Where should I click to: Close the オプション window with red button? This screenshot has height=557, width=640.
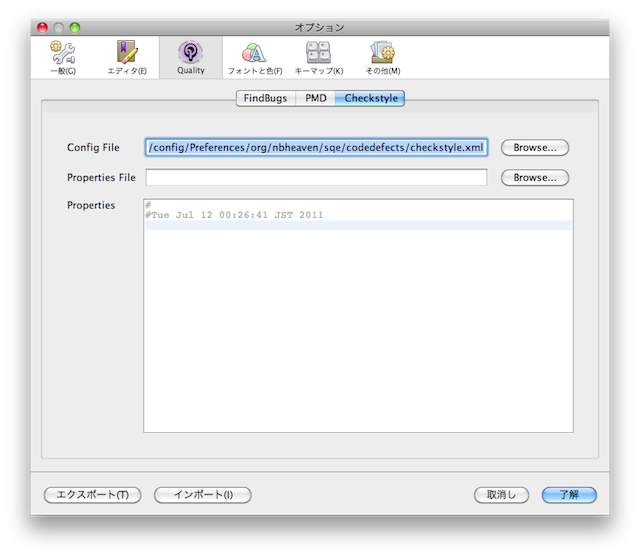click(43, 26)
